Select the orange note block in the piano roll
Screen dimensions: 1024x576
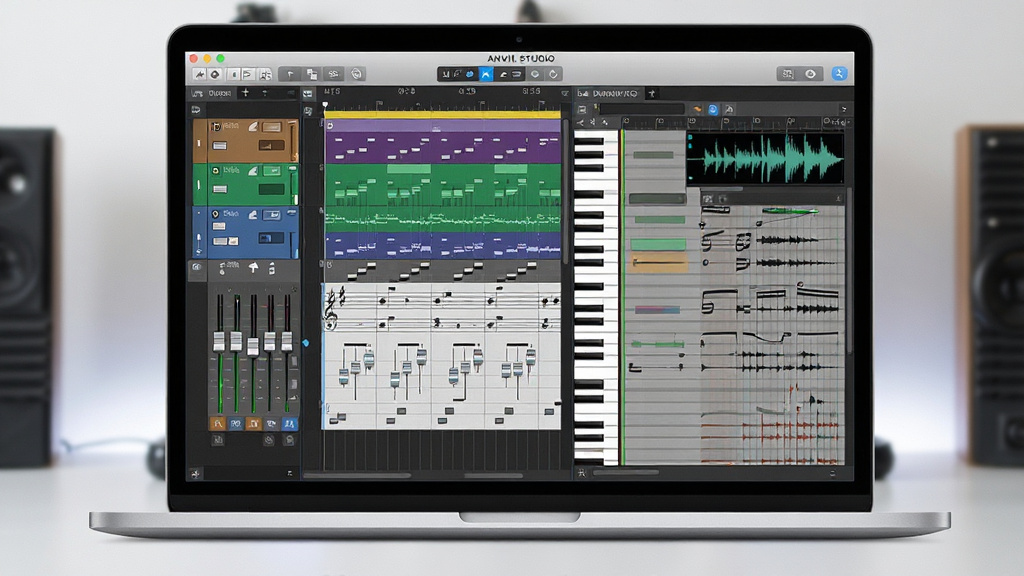659,263
